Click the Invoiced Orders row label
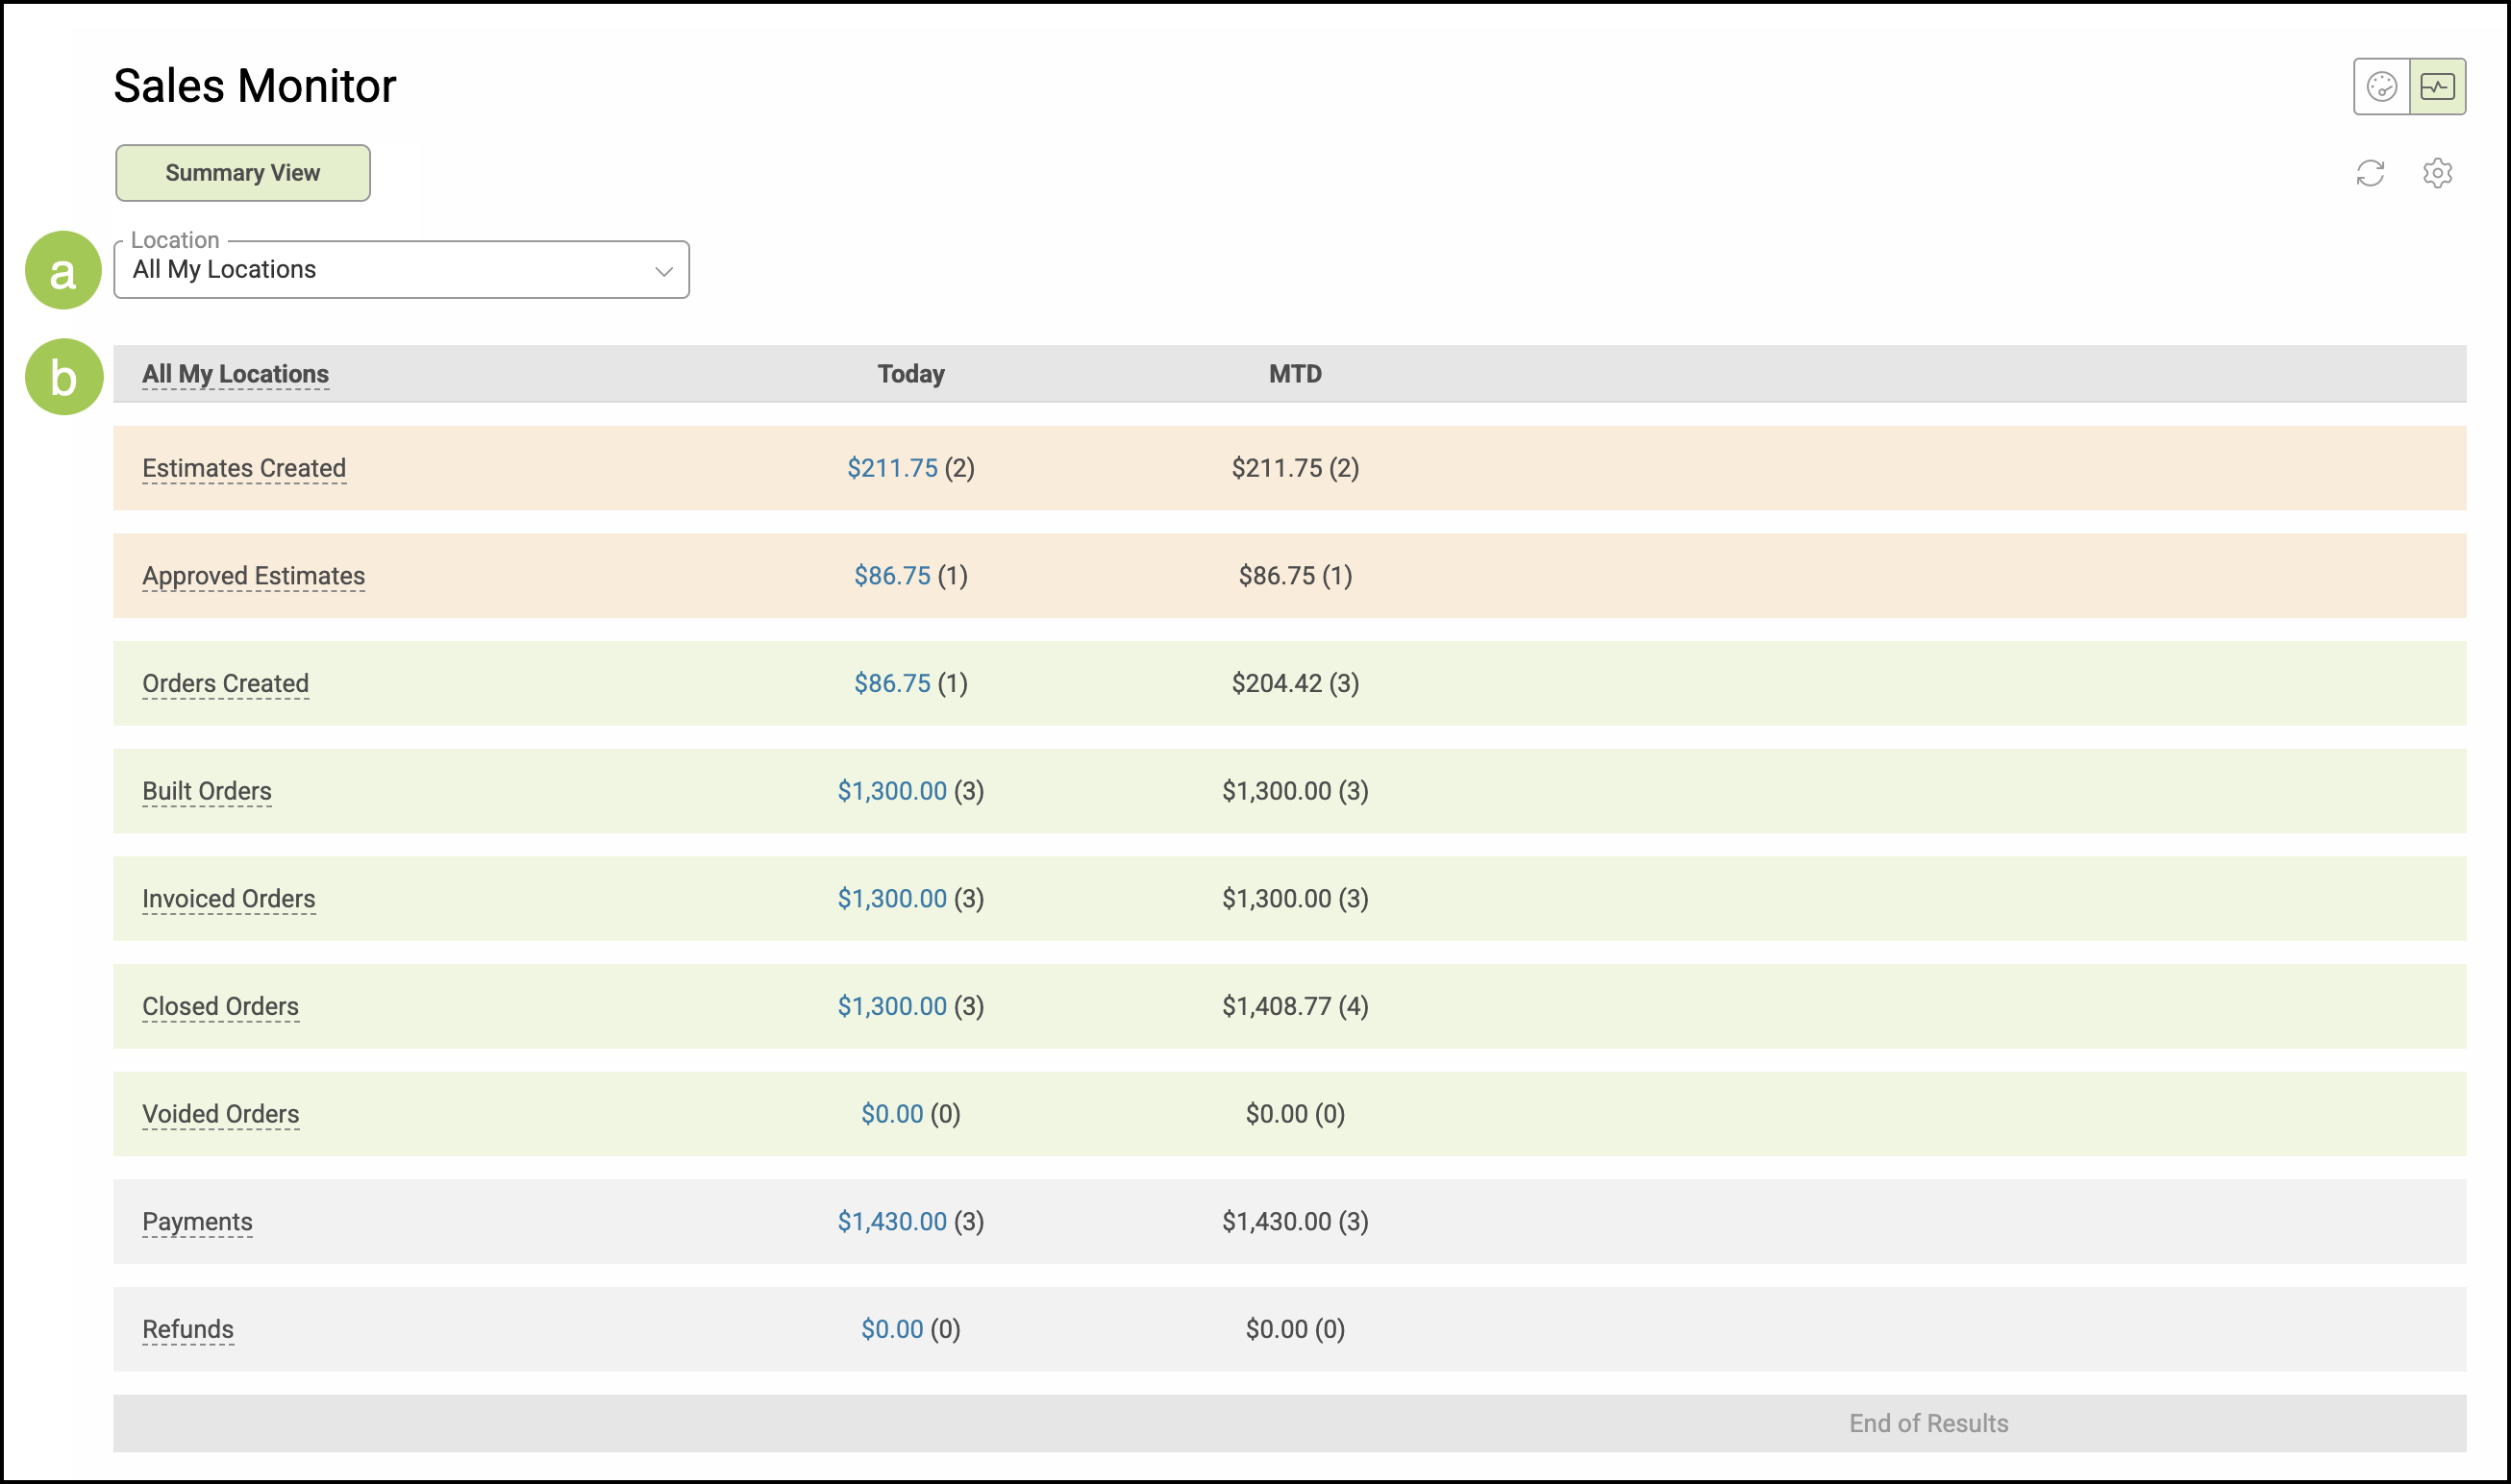 coord(228,899)
